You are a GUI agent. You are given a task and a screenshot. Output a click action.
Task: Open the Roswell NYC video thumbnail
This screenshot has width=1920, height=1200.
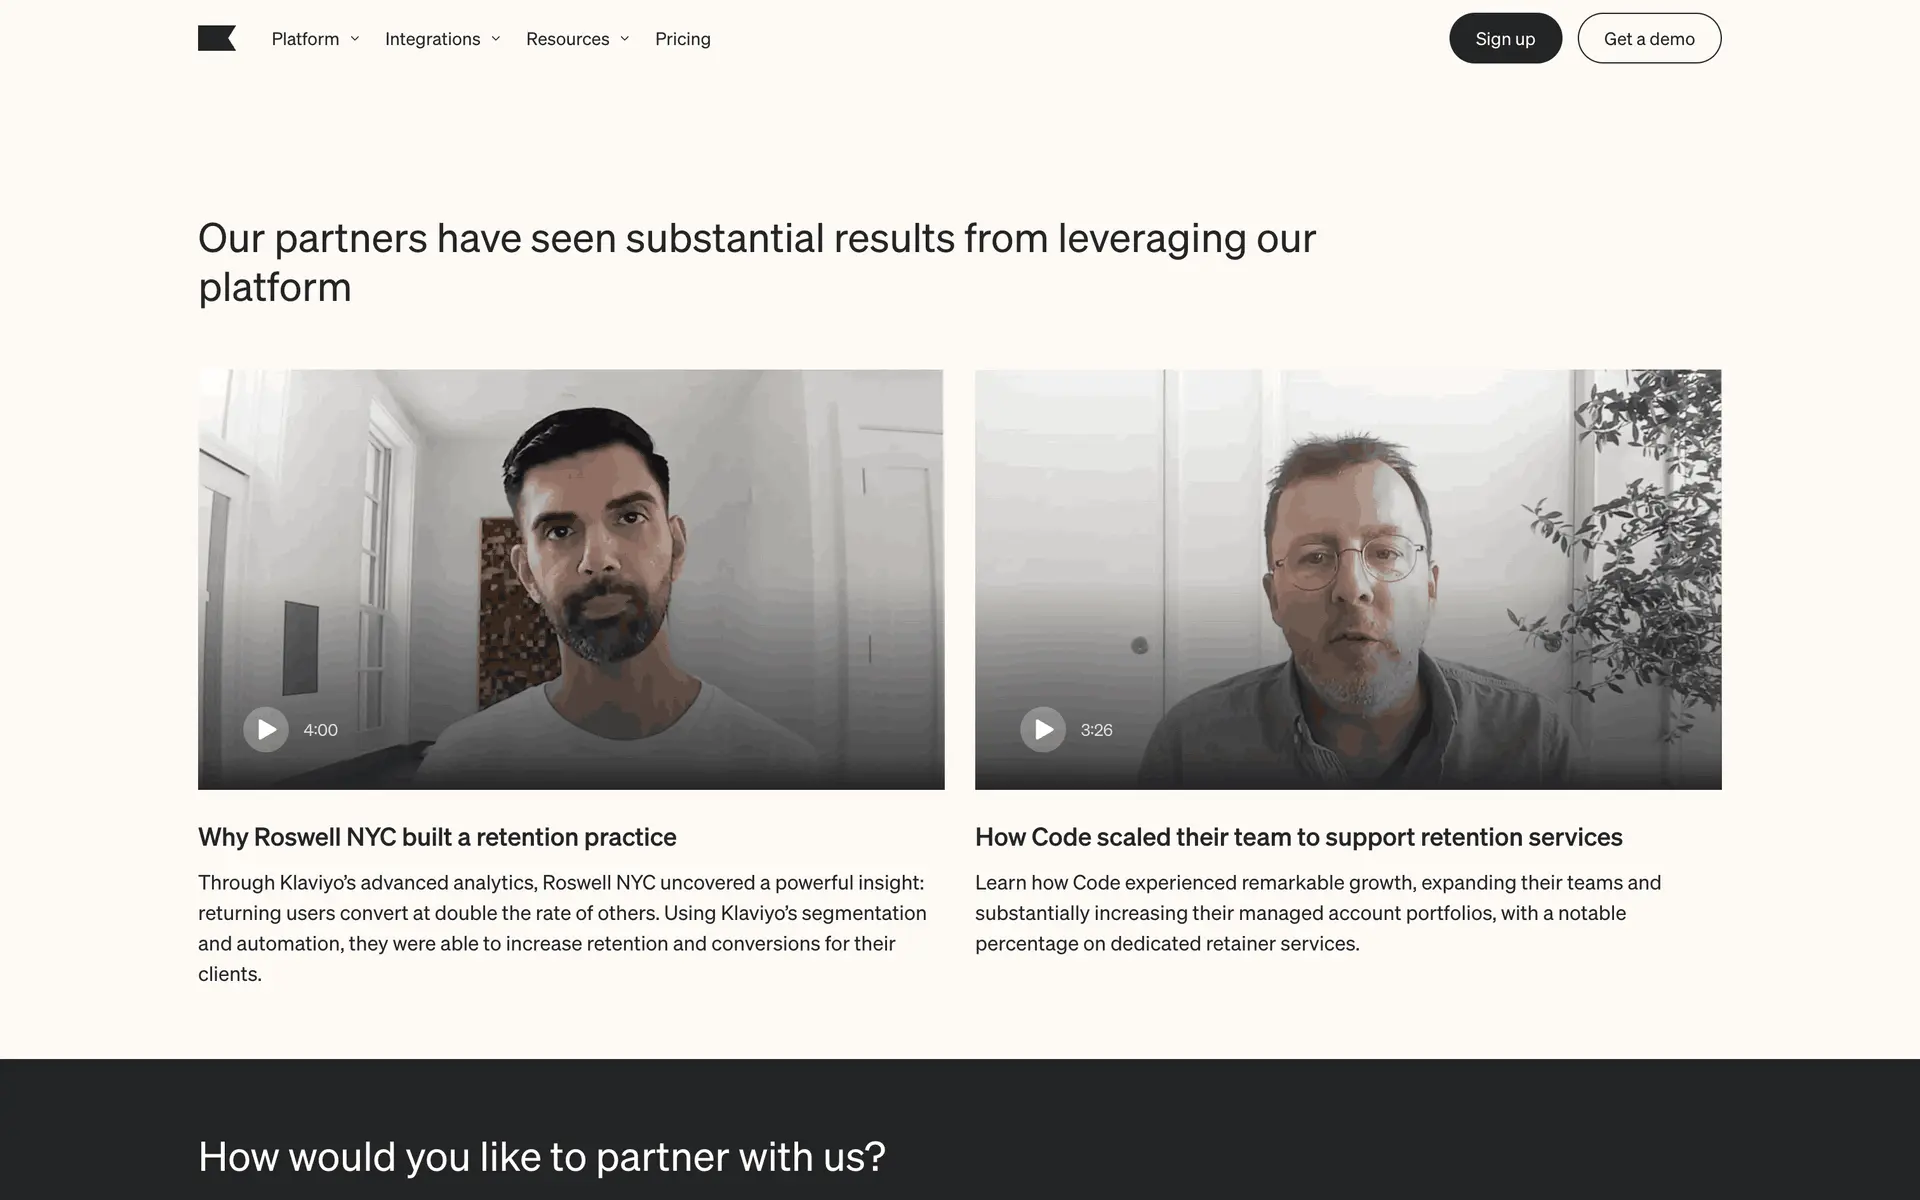pyautogui.click(x=571, y=579)
